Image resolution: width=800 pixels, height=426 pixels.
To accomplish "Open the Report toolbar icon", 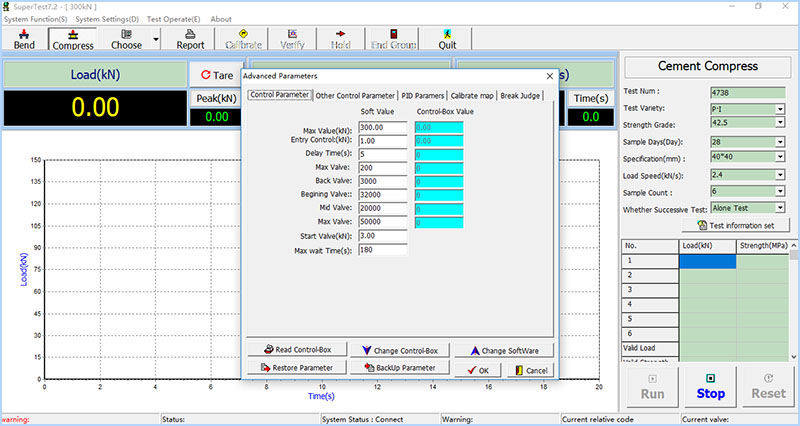I will coord(190,38).
